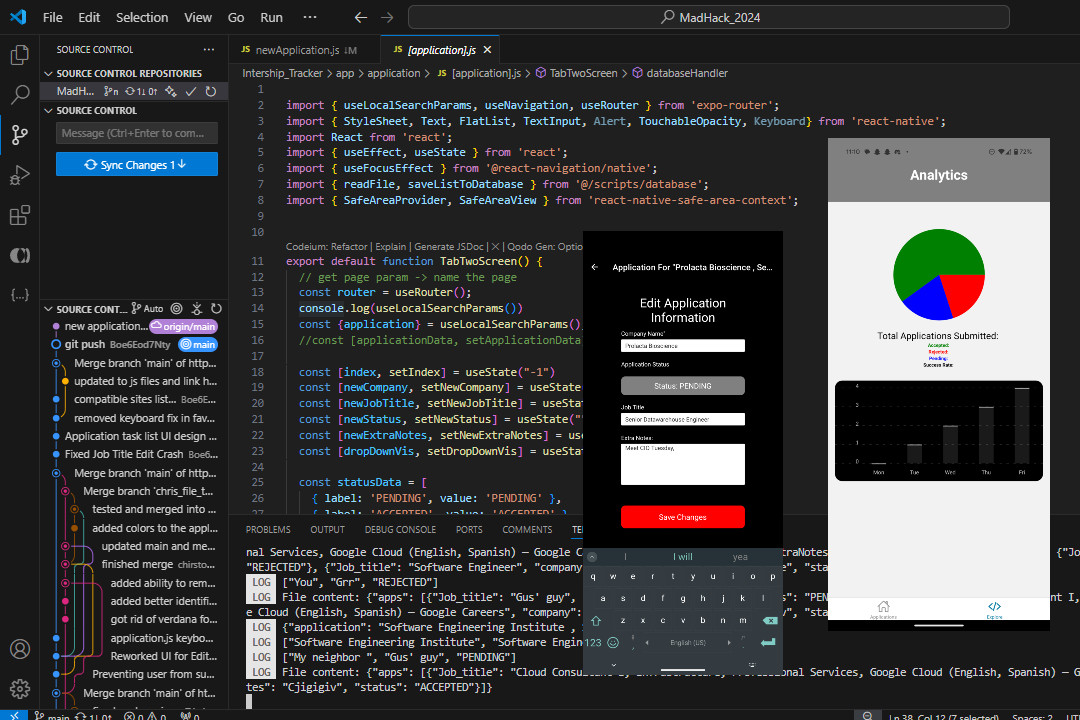The height and width of the screenshot is (720, 1080).
Task: Click the commit checkmark for MadHack repository
Action: (191, 91)
